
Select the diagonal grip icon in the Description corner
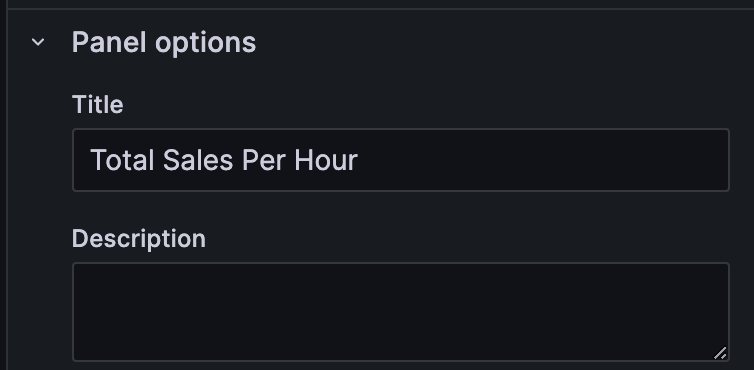click(x=720, y=353)
